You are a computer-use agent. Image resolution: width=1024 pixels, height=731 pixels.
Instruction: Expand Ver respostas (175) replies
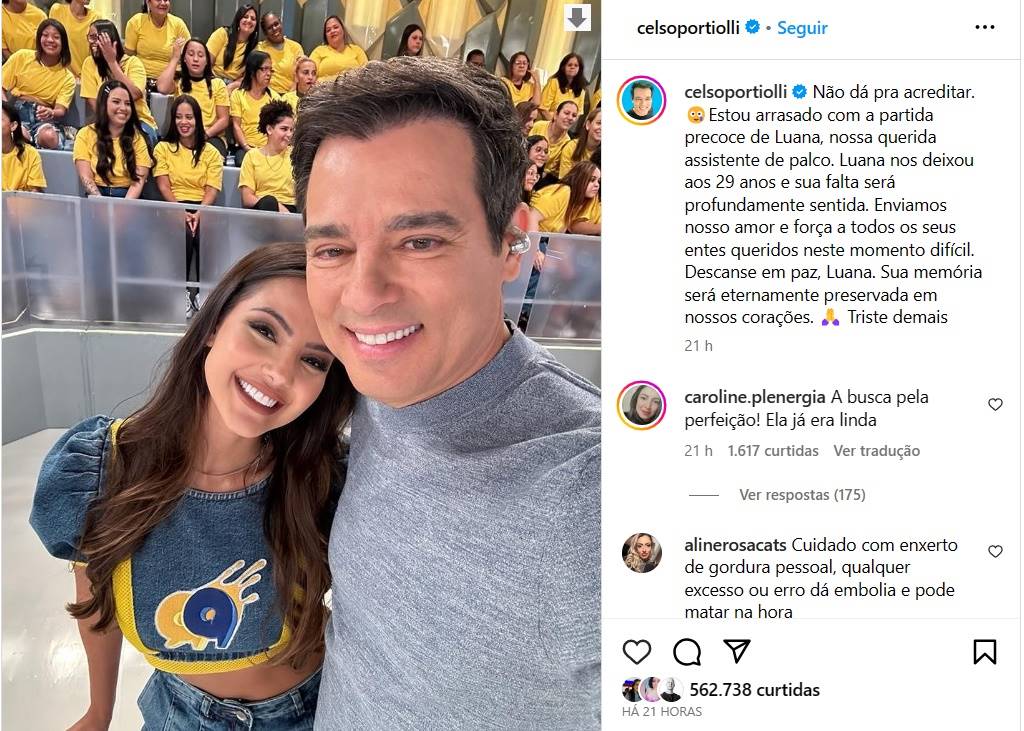(802, 495)
